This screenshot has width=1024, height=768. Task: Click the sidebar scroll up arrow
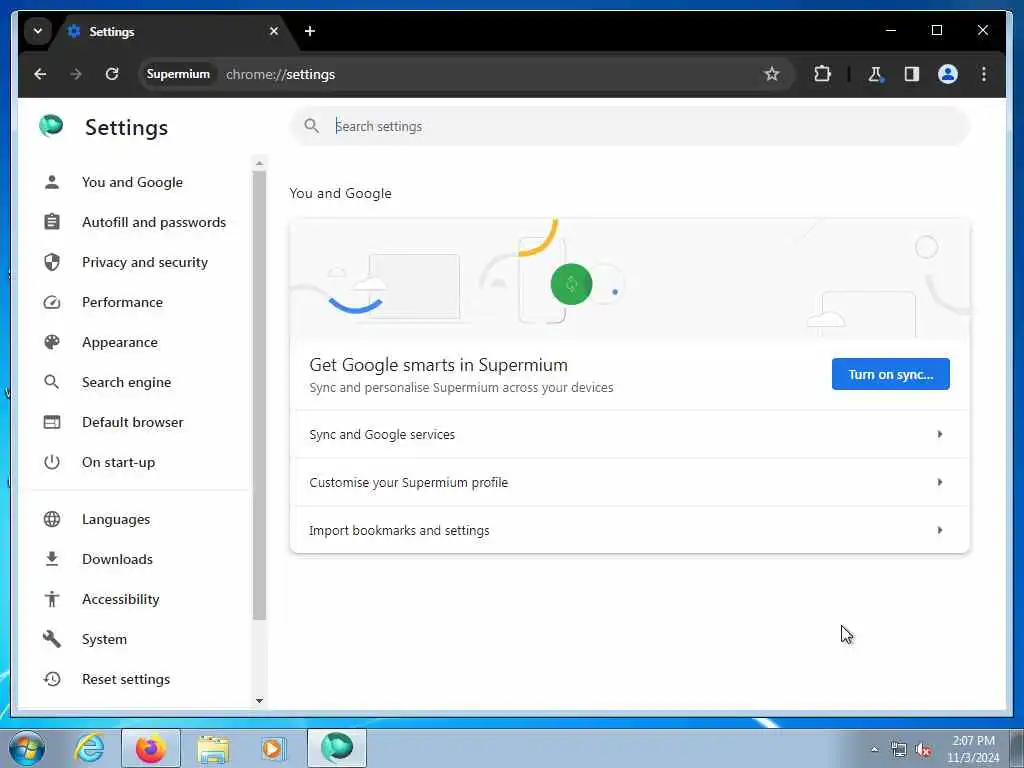coord(259,163)
